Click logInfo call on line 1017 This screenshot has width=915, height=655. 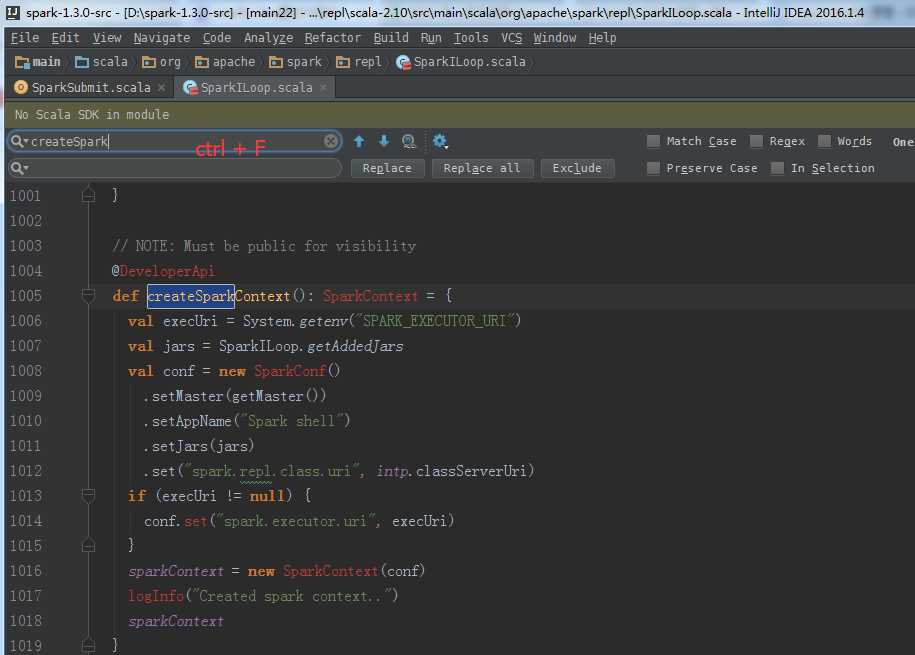[x=156, y=596]
